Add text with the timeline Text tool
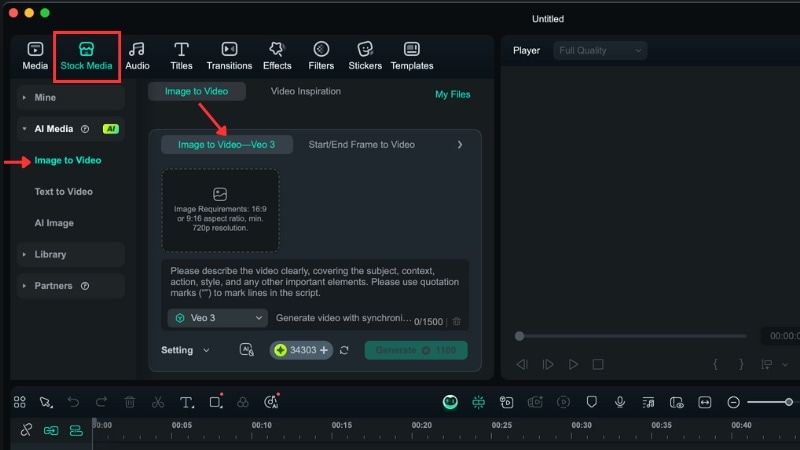Viewport: 800px width, 450px height. pos(187,402)
